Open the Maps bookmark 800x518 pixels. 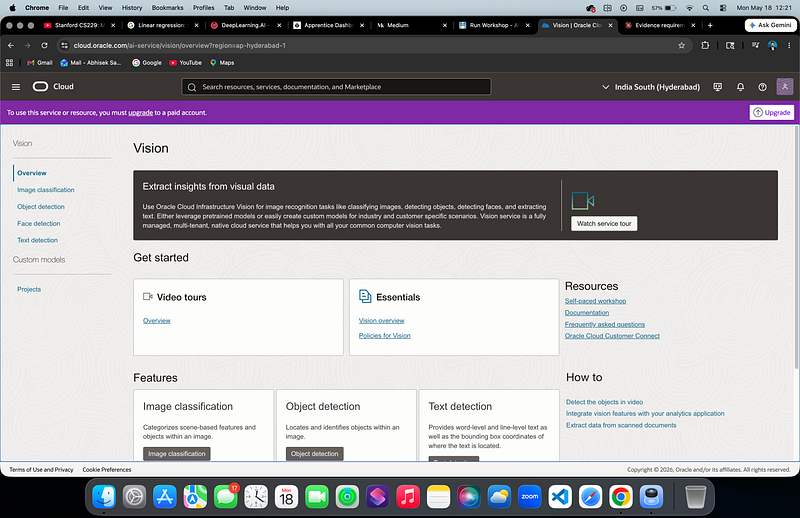[x=222, y=63]
